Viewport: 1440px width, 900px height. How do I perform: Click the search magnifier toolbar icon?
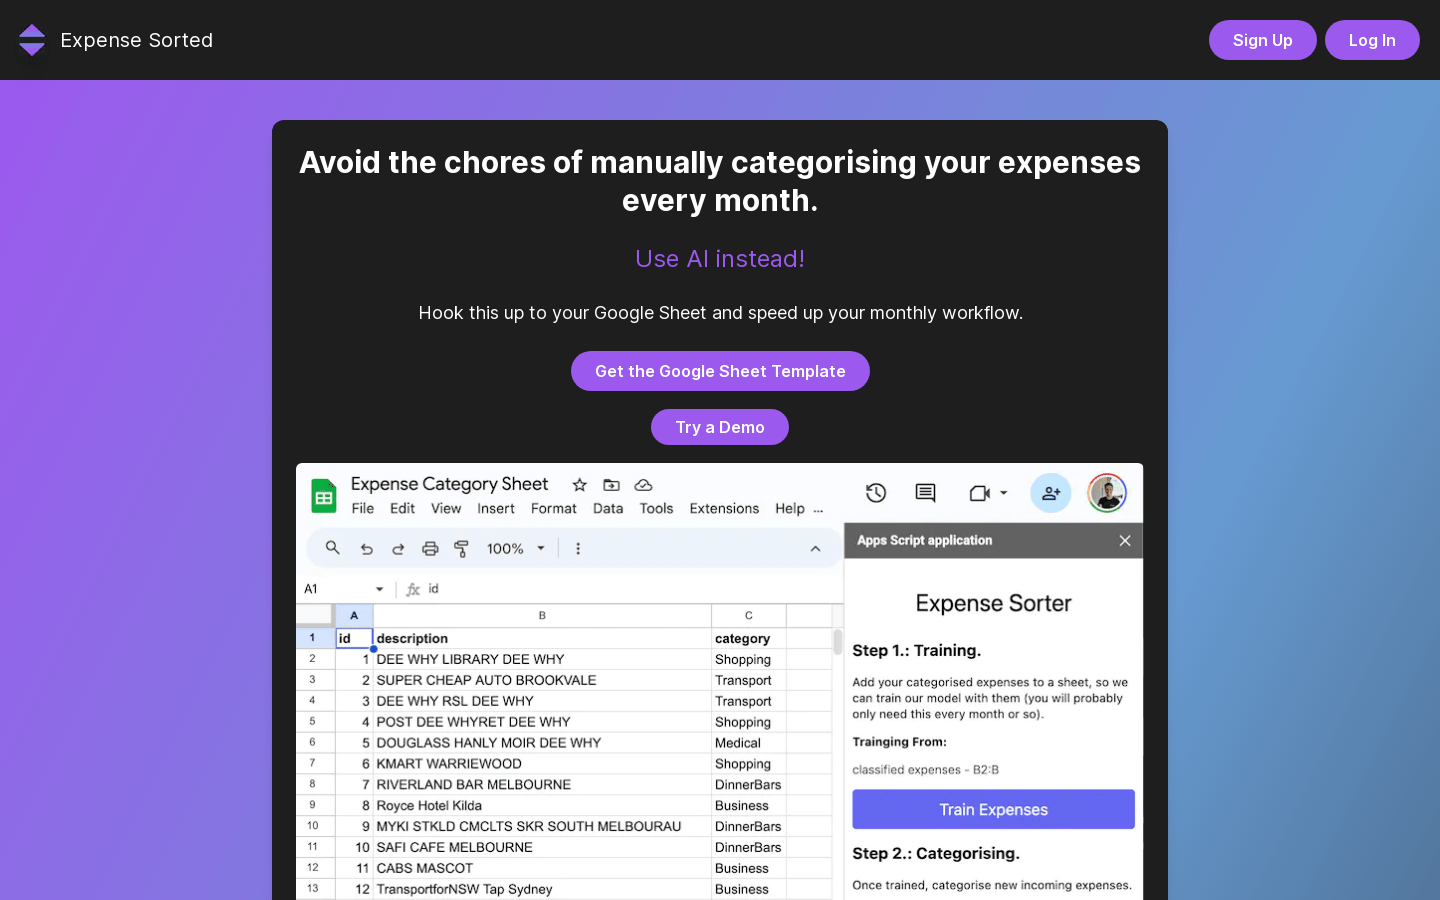click(x=333, y=548)
